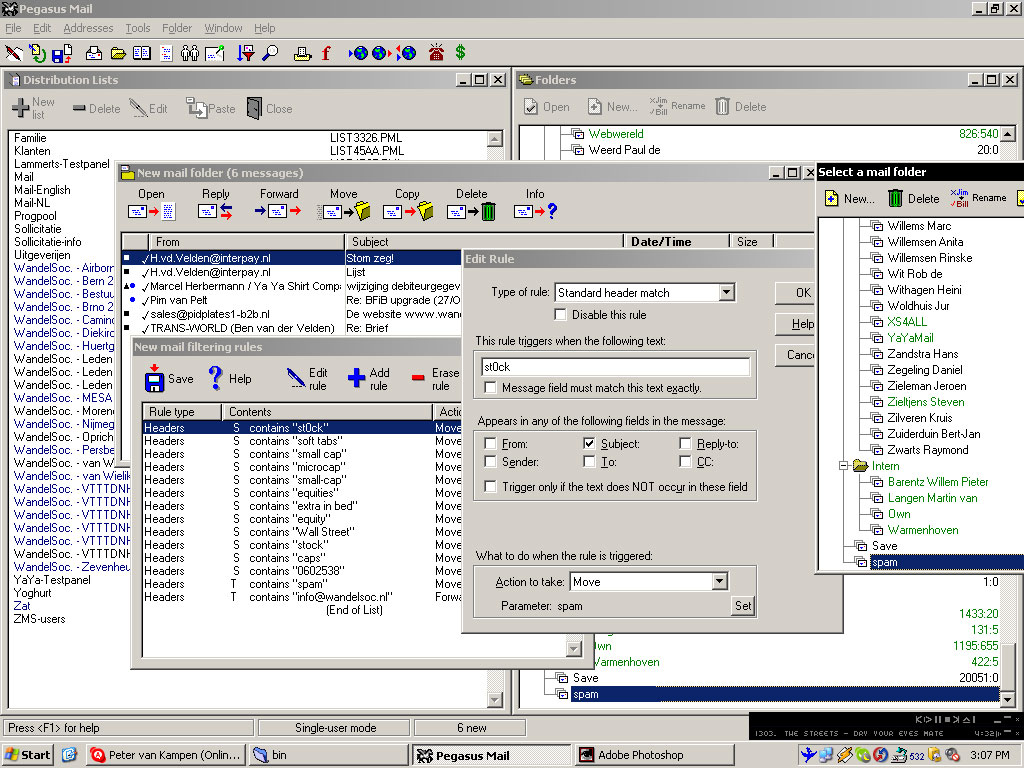Check the CC: field checkbox
This screenshot has height=768, width=1024.
pyautogui.click(x=685, y=462)
